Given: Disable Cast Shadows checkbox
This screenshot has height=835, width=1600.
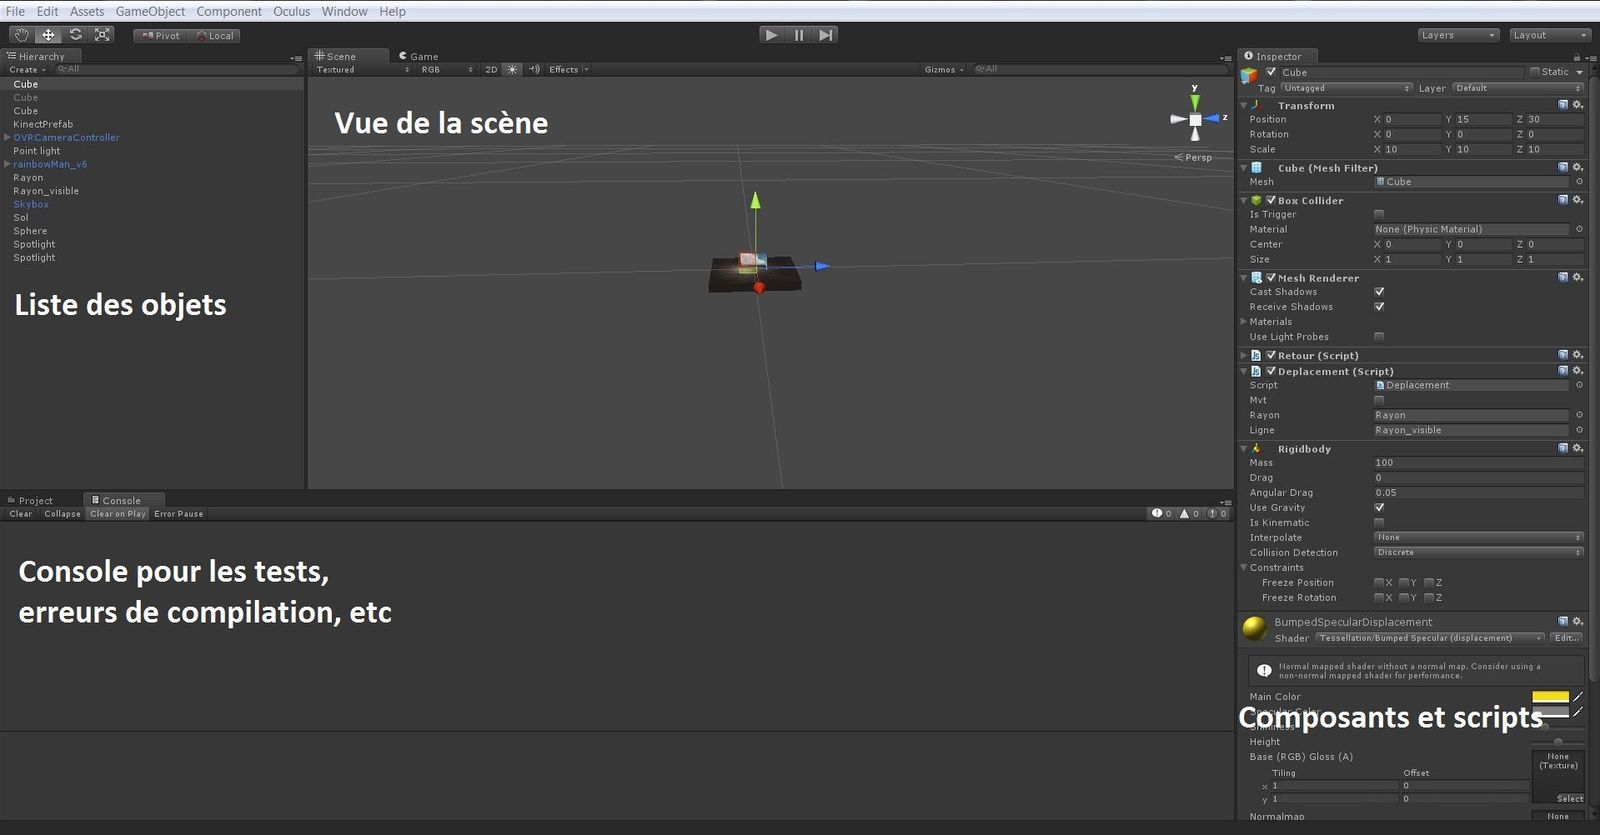Looking at the screenshot, I should point(1379,292).
